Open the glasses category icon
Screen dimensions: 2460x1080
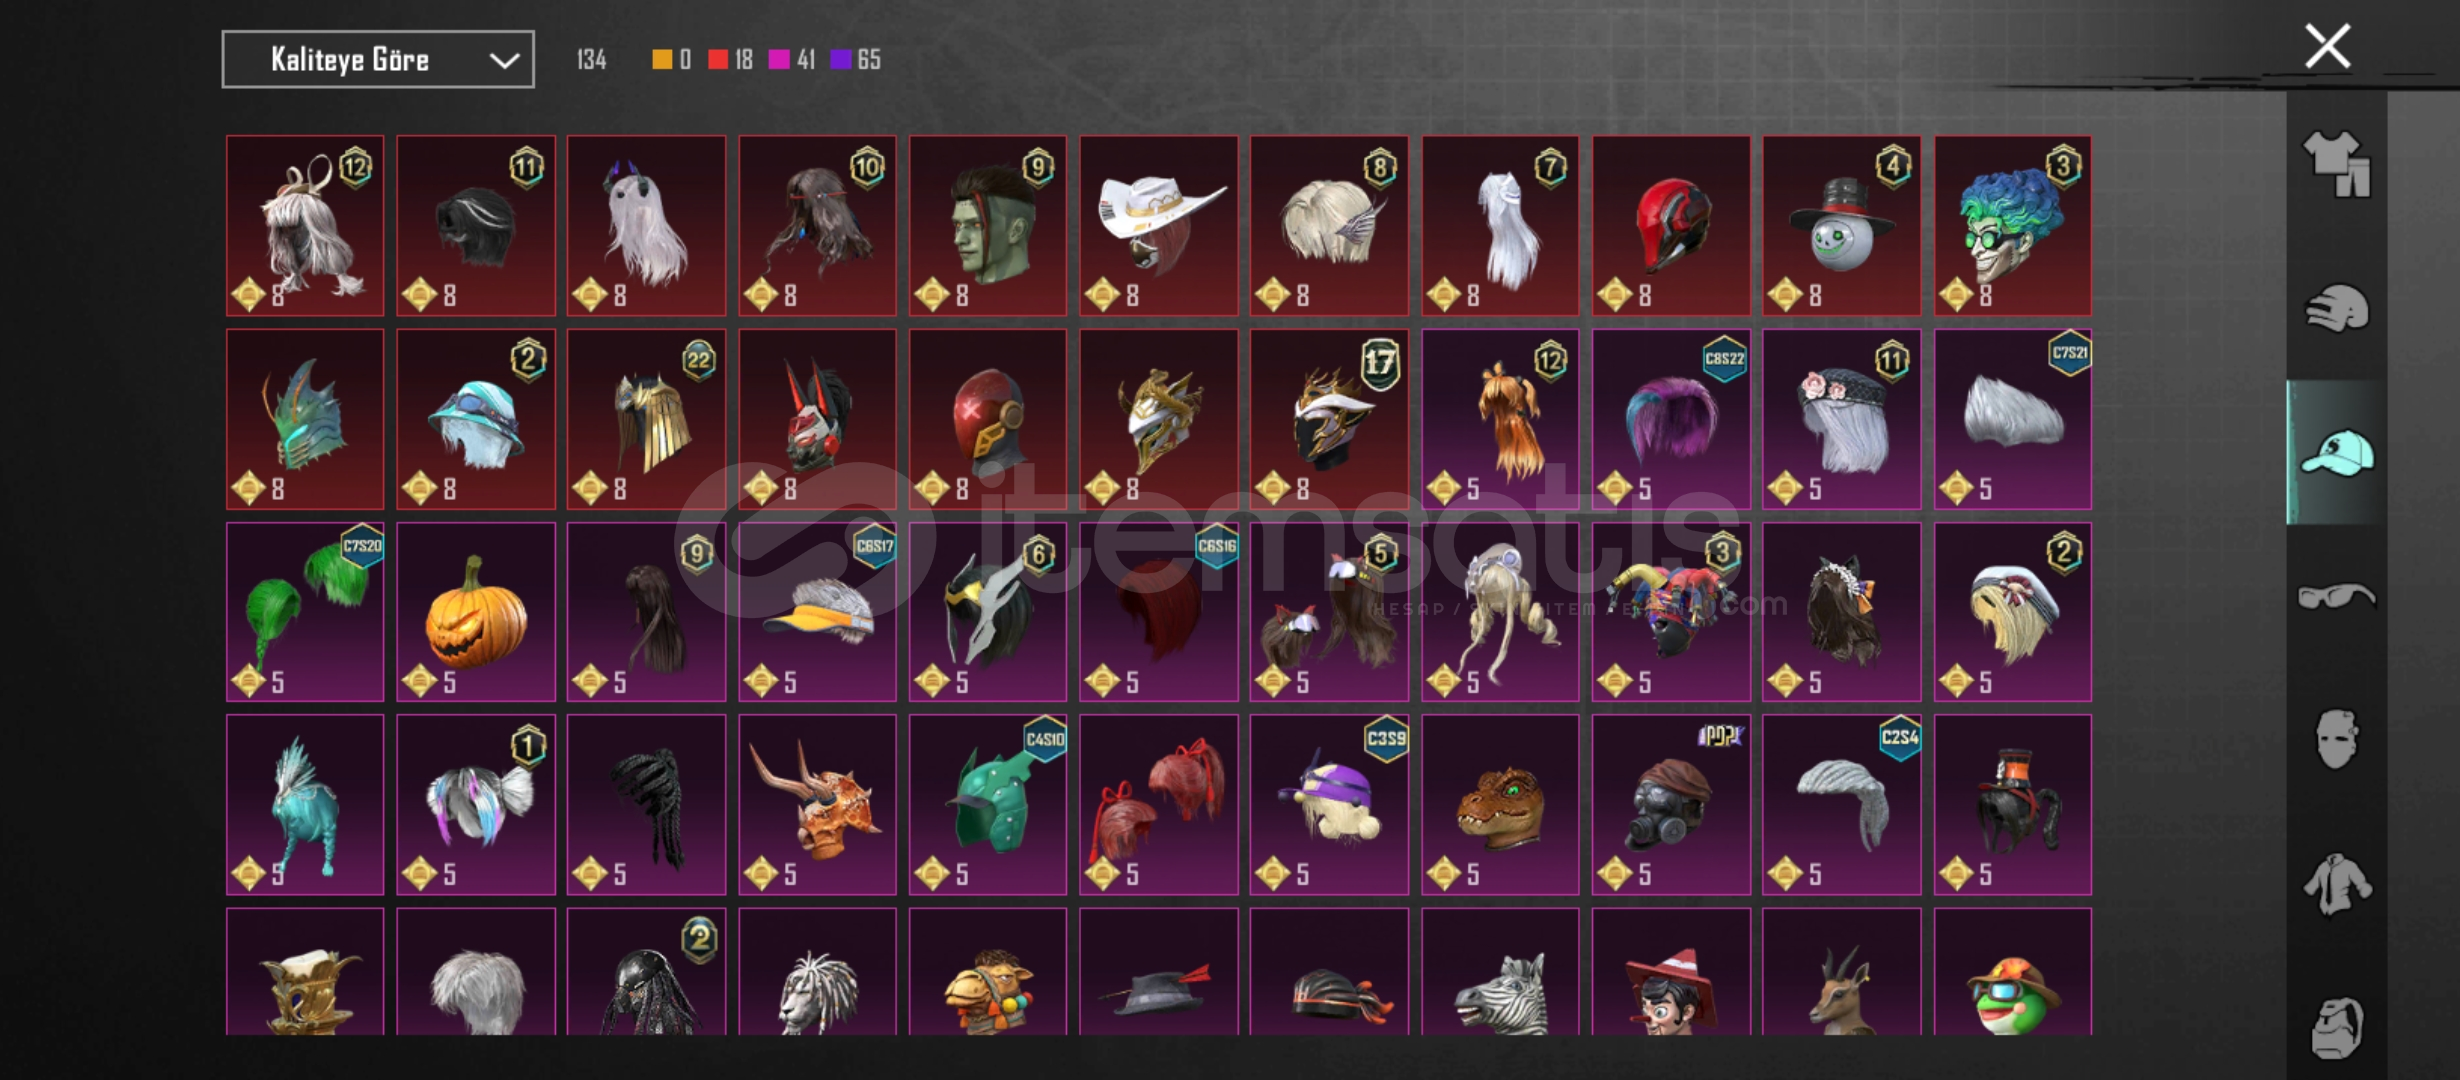tap(2337, 597)
